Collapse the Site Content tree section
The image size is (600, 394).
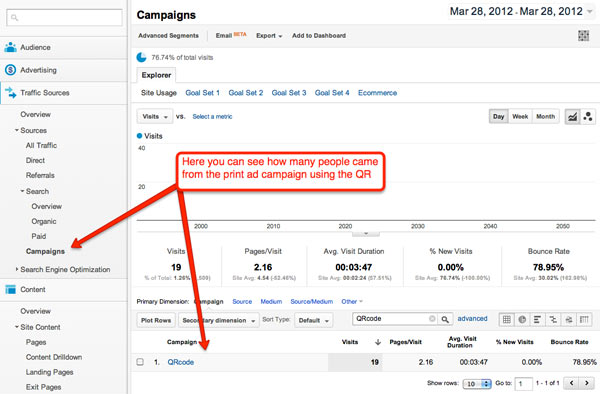tap(17, 327)
